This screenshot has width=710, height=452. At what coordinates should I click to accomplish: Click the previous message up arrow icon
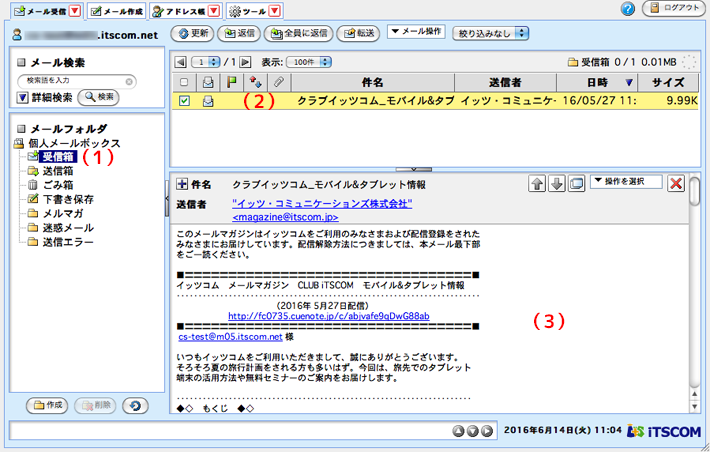[536, 184]
